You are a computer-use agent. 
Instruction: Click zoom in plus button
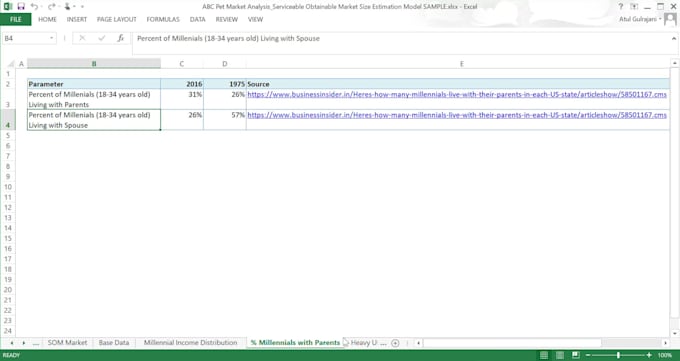[649, 355]
